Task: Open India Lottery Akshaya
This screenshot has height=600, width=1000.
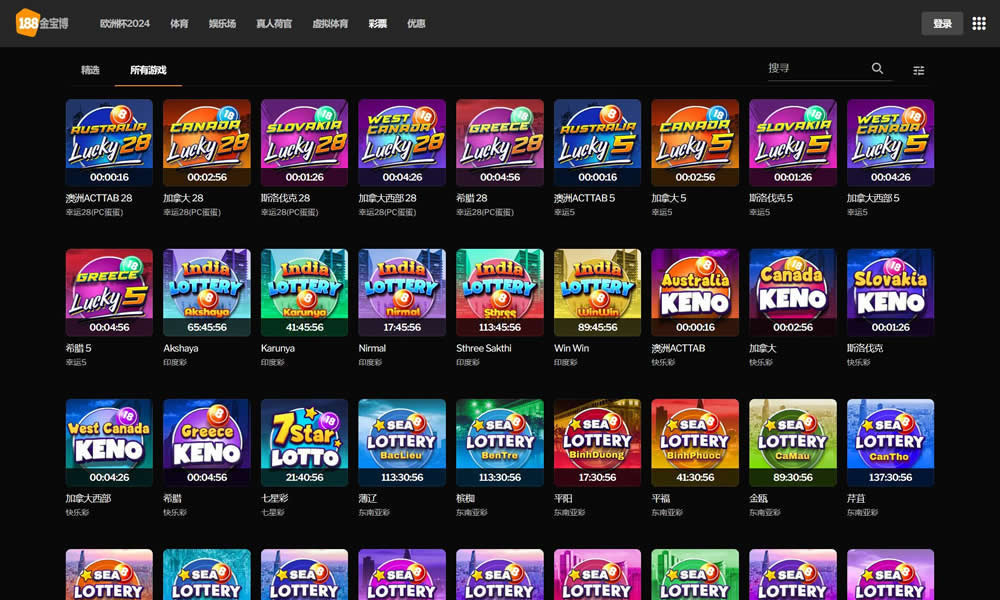Action: click(x=207, y=293)
